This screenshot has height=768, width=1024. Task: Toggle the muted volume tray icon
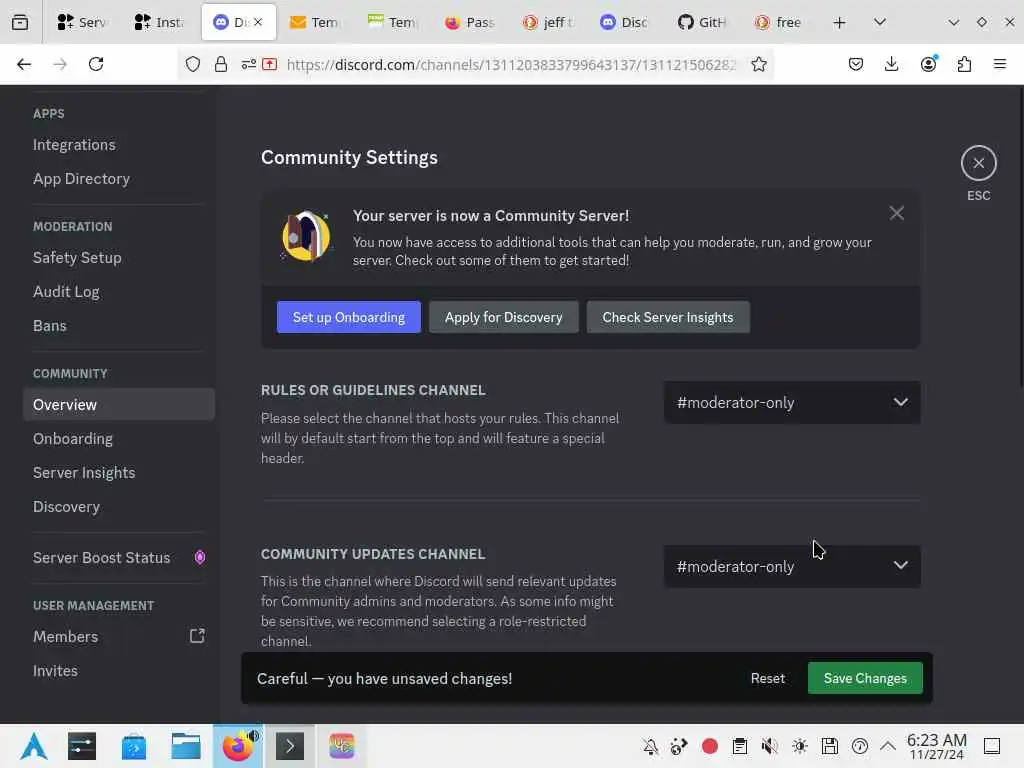coord(769,746)
